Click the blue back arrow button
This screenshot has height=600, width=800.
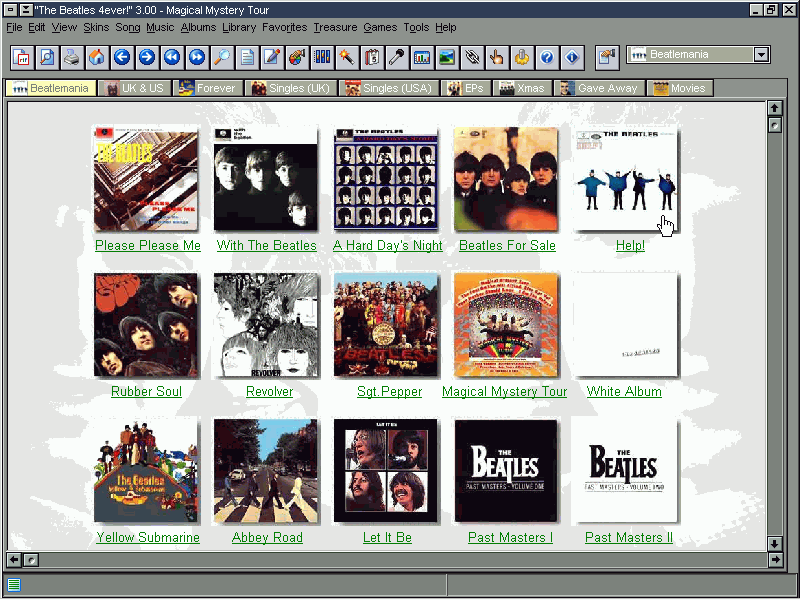pyautogui.click(x=122, y=57)
